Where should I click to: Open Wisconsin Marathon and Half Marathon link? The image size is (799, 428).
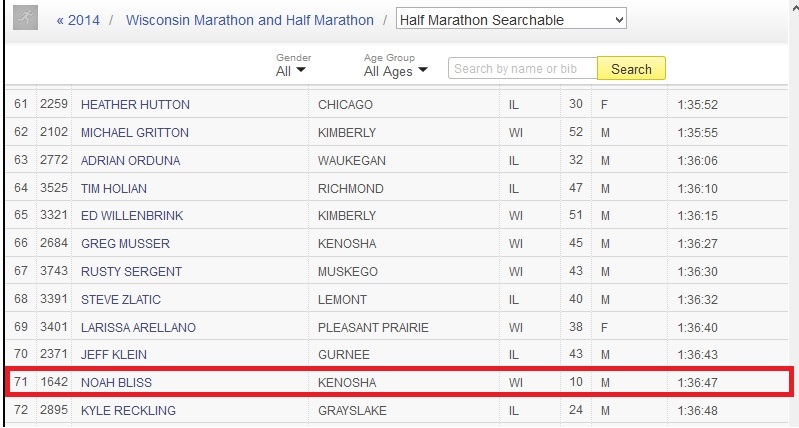[x=249, y=20]
